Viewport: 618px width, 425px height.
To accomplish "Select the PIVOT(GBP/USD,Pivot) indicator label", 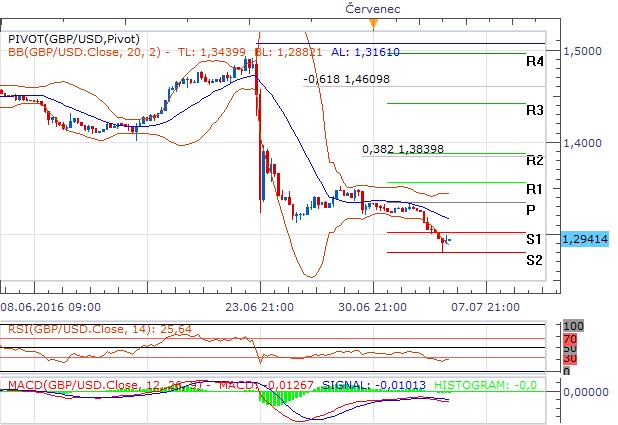I will [74, 39].
